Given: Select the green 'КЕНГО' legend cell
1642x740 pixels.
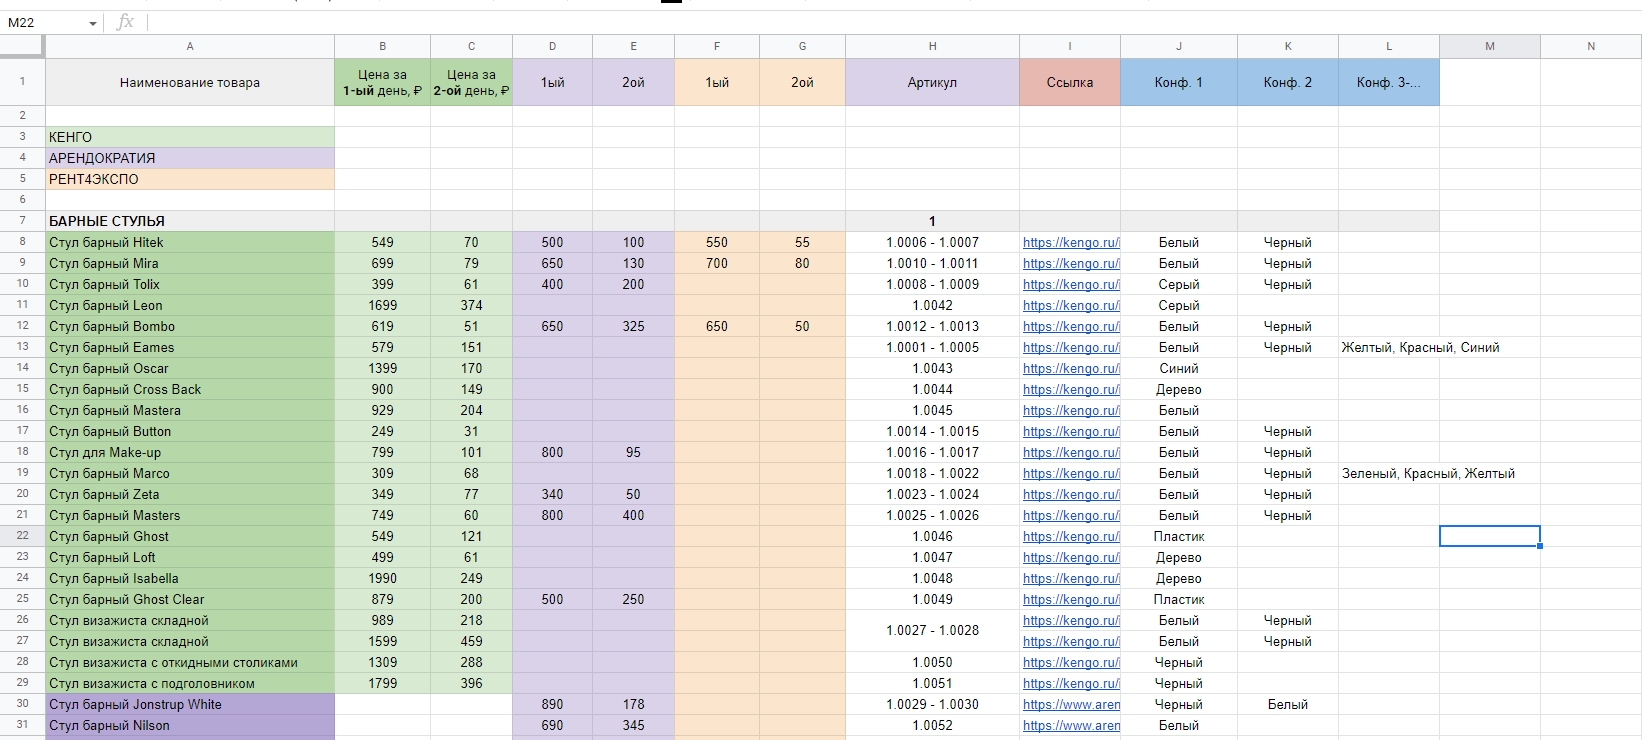Looking at the screenshot, I should (x=190, y=137).
